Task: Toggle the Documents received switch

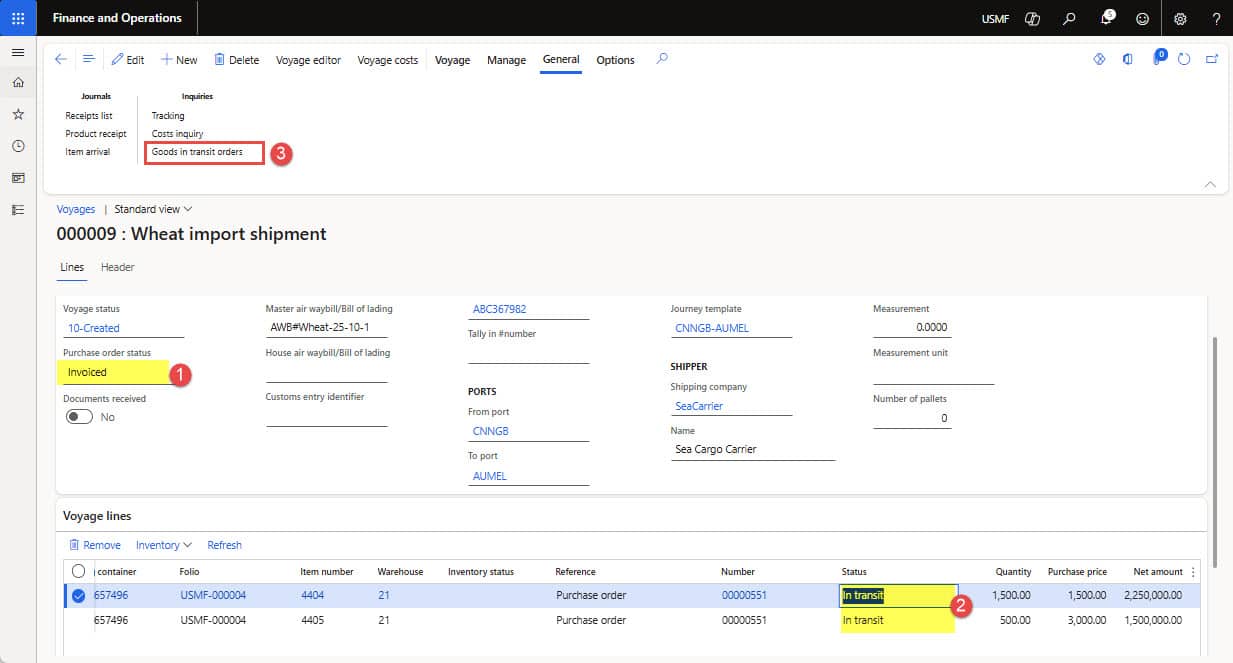Action: 79,417
